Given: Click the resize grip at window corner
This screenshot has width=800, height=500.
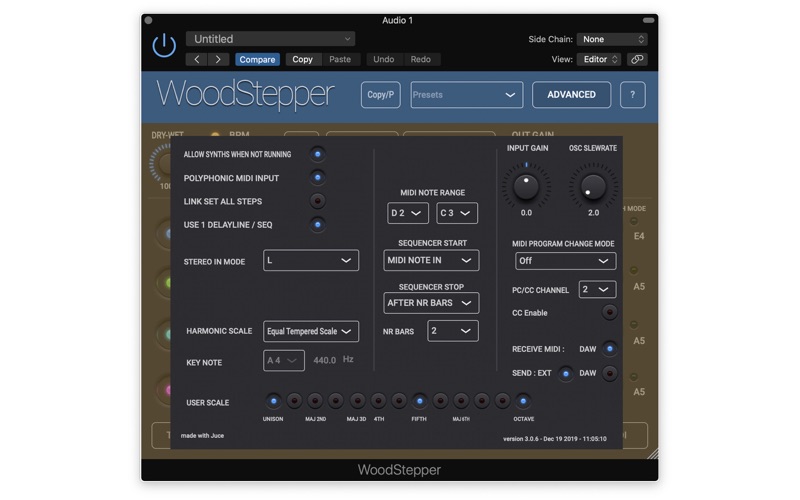Looking at the screenshot, I should point(653,454).
